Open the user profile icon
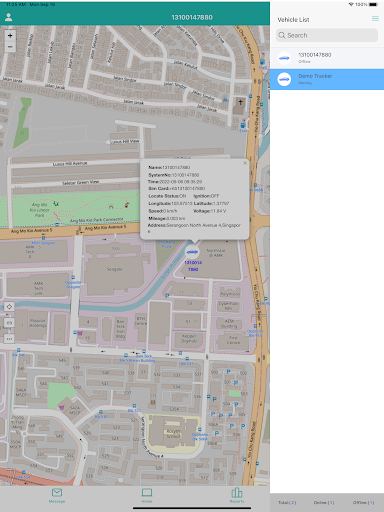 9,17
